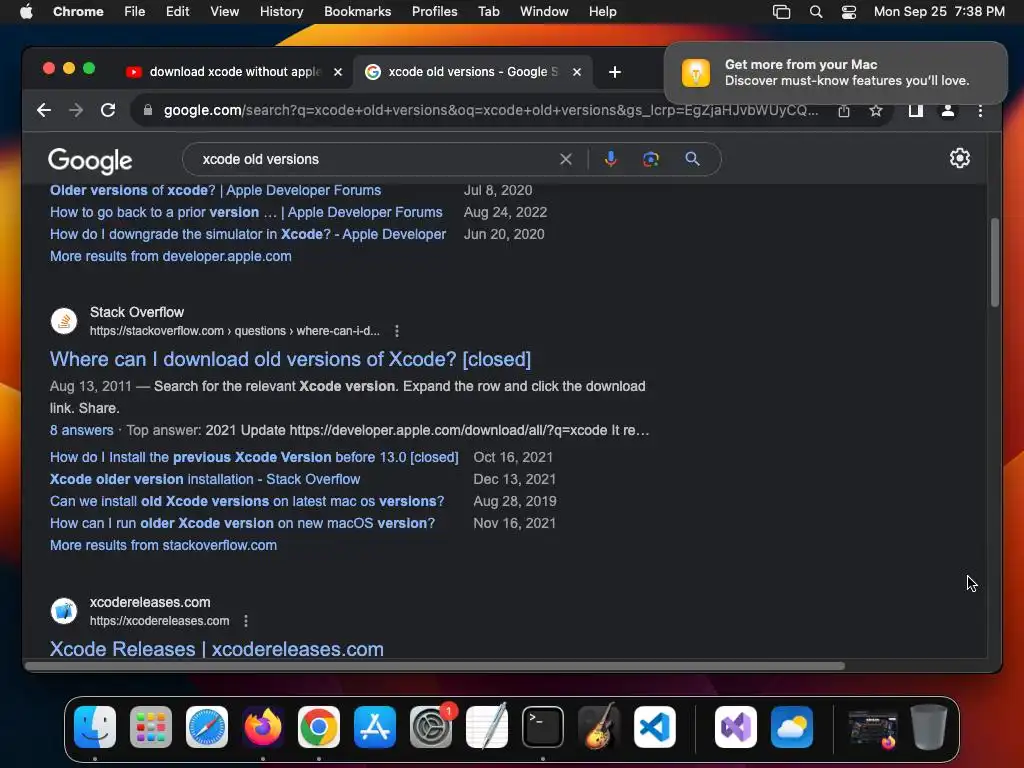Share this page via share icon
Viewport: 1024px width, 768px height.
(x=844, y=111)
